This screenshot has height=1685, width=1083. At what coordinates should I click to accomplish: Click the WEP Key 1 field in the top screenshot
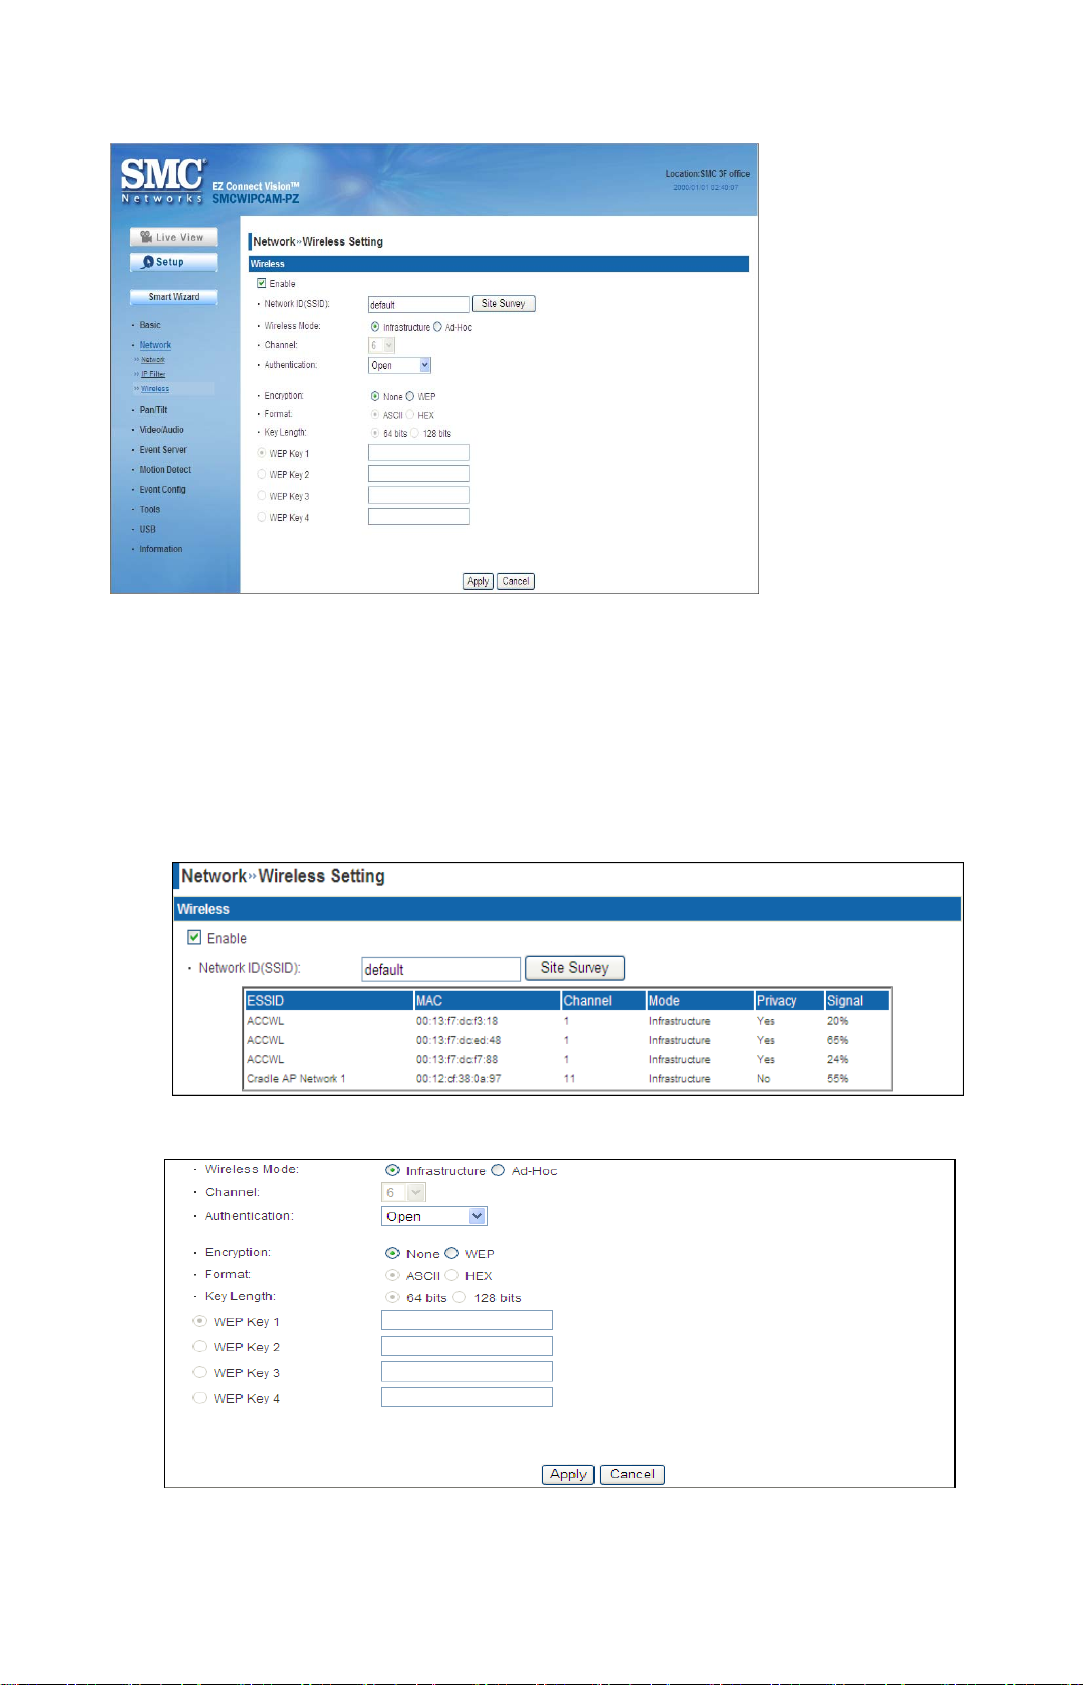(x=419, y=453)
